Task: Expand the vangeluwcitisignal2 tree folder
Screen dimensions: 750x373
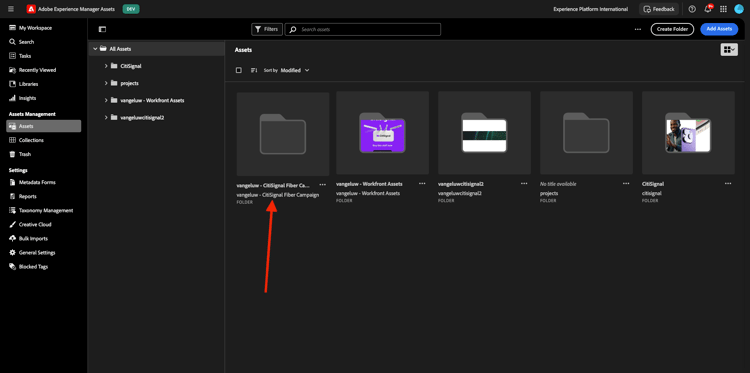Action: click(x=106, y=117)
